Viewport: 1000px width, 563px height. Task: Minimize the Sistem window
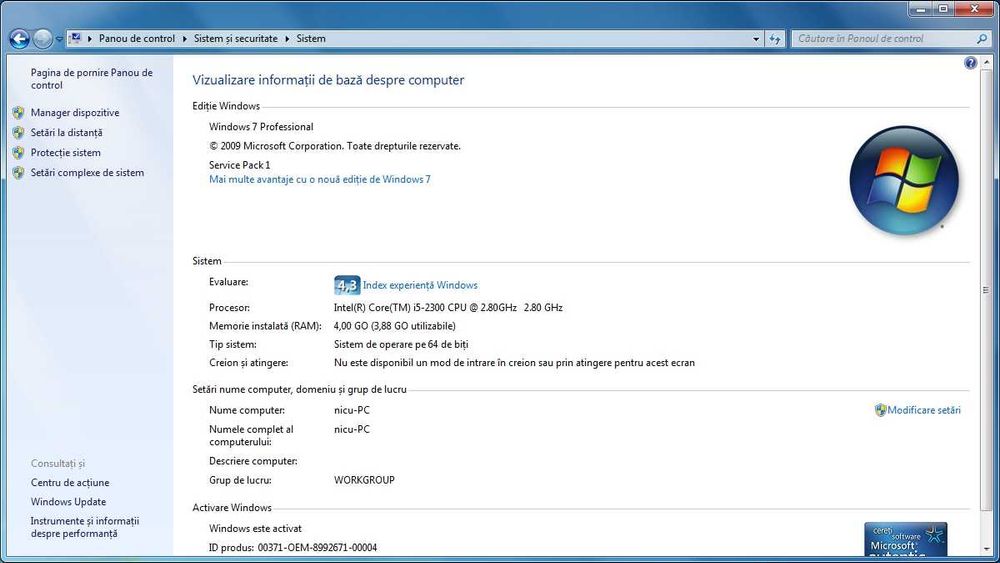pyautogui.click(x=921, y=9)
